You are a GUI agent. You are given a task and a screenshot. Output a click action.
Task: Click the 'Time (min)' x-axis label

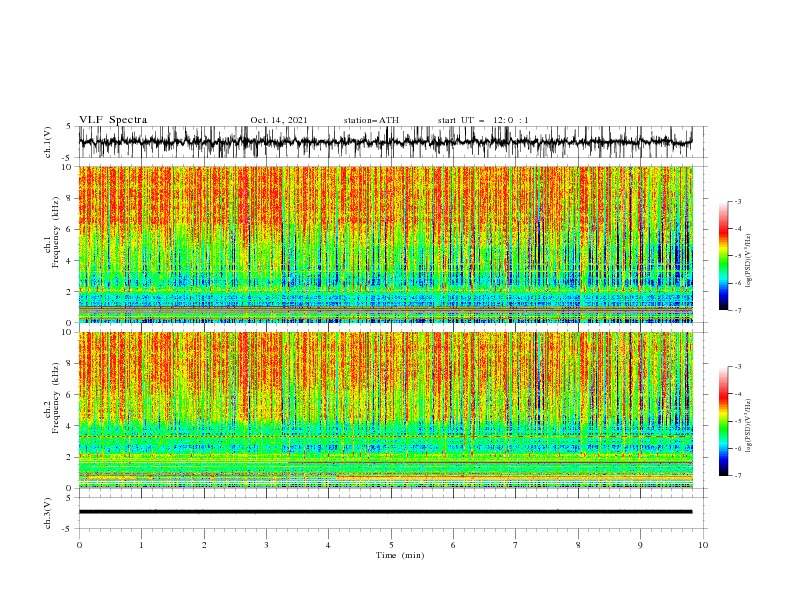400,555
